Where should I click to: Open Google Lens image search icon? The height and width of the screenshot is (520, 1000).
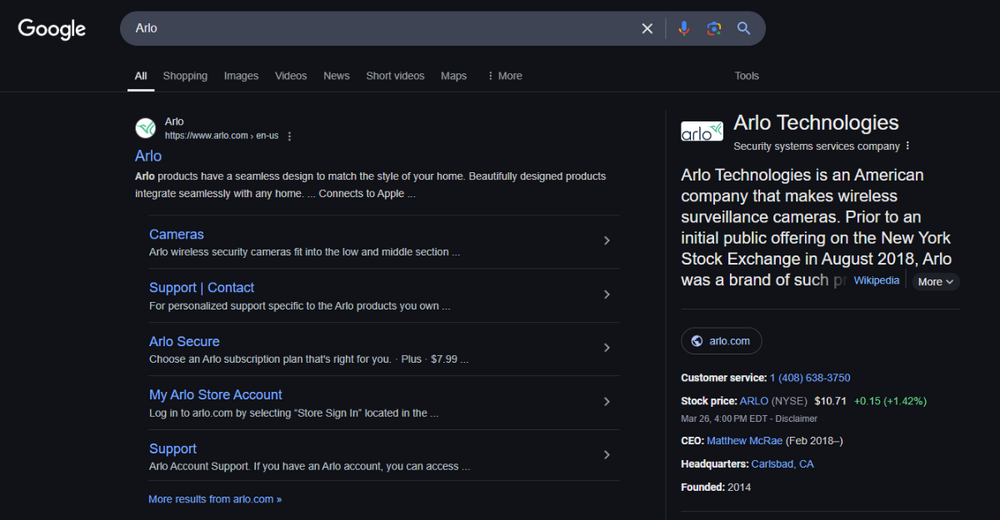(x=714, y=29)
